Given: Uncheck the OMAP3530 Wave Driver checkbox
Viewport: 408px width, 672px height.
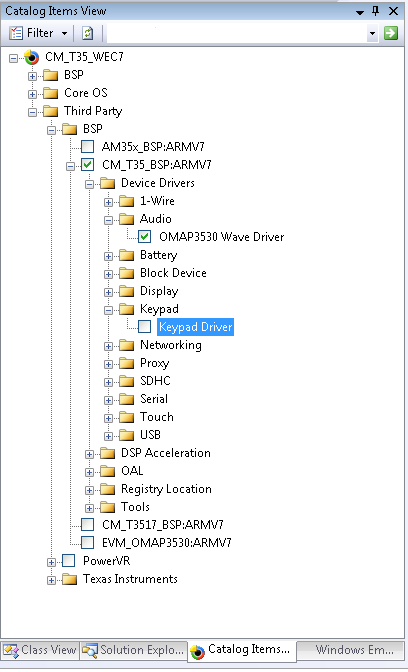Looking at the screenshot, I should click(x=144, y=237).
